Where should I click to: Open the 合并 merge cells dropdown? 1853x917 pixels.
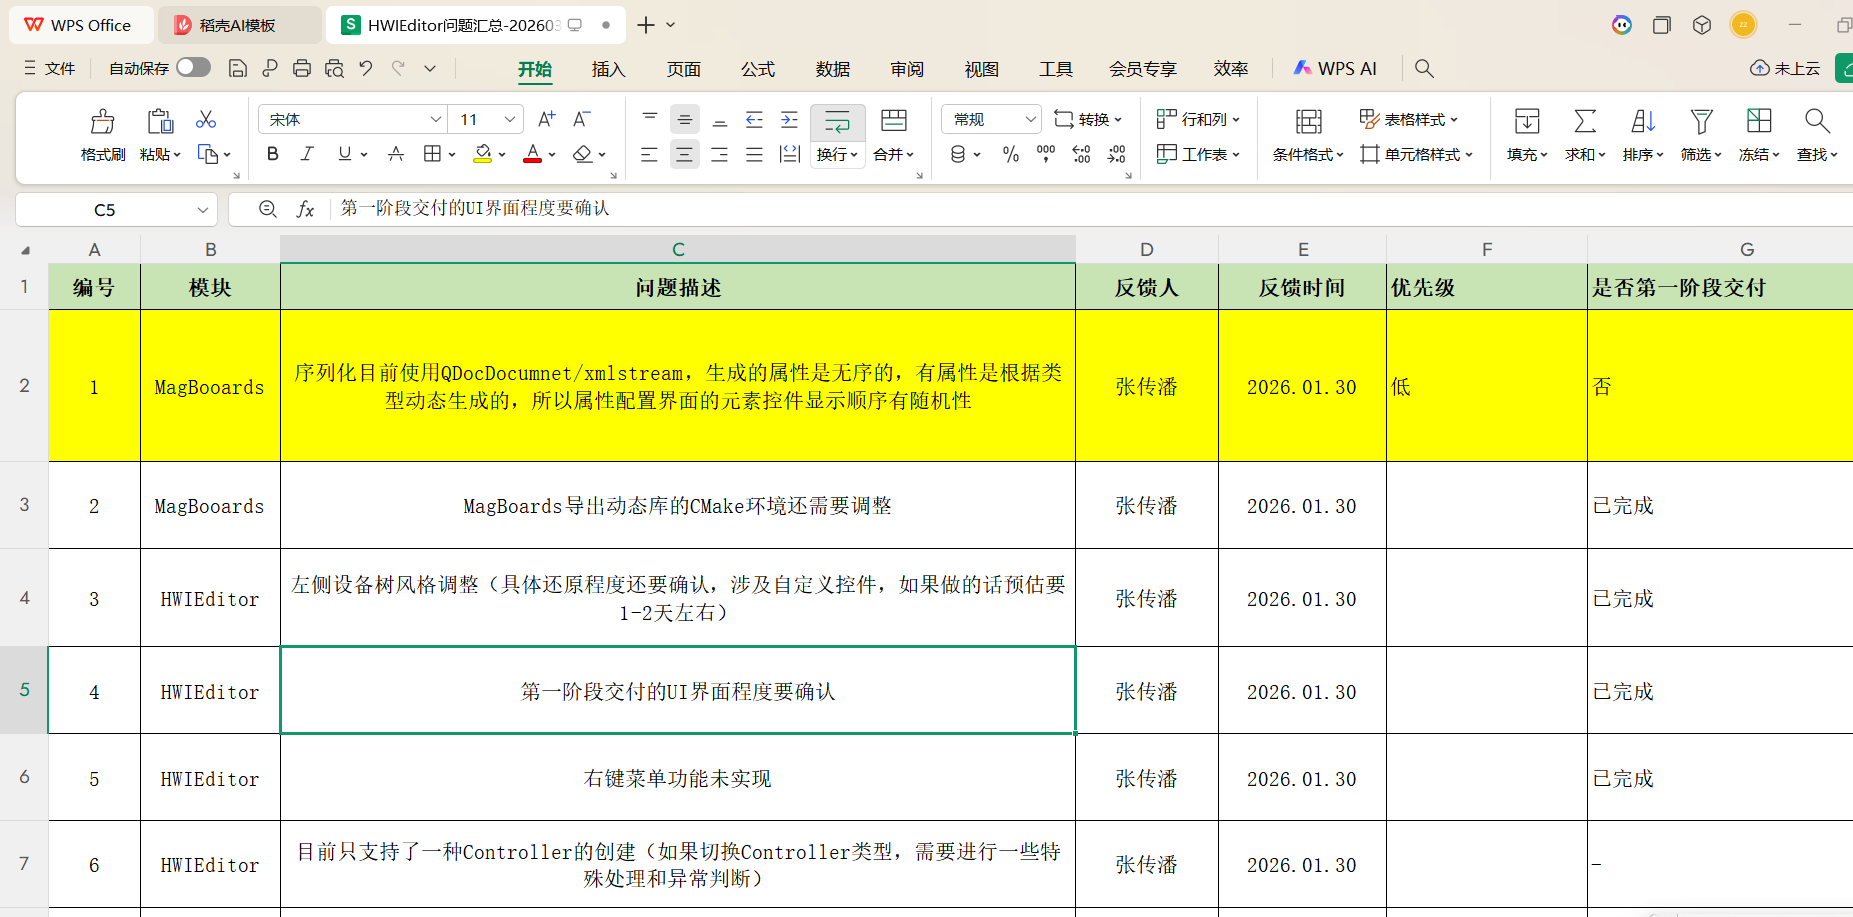[x=894, y=155]
